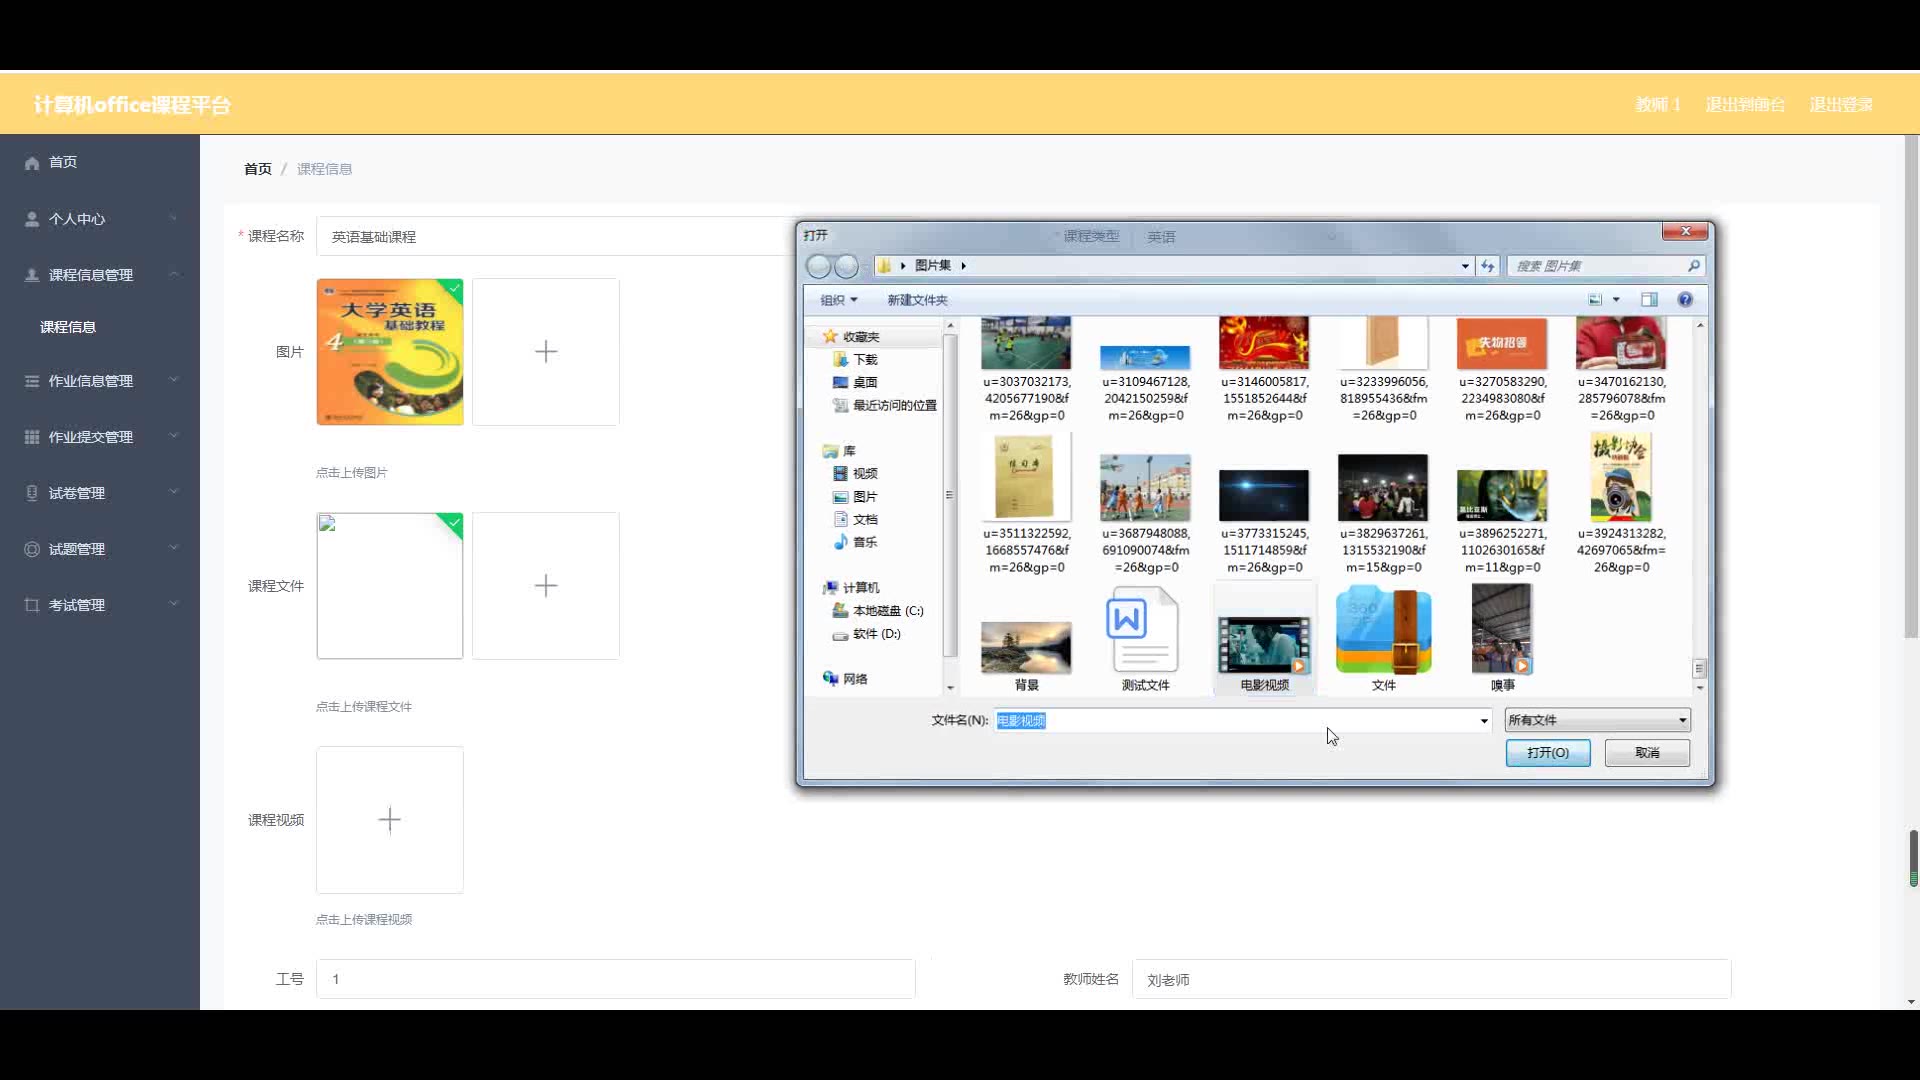Click the refresh icon beside the address bar

pos(1488,266)
